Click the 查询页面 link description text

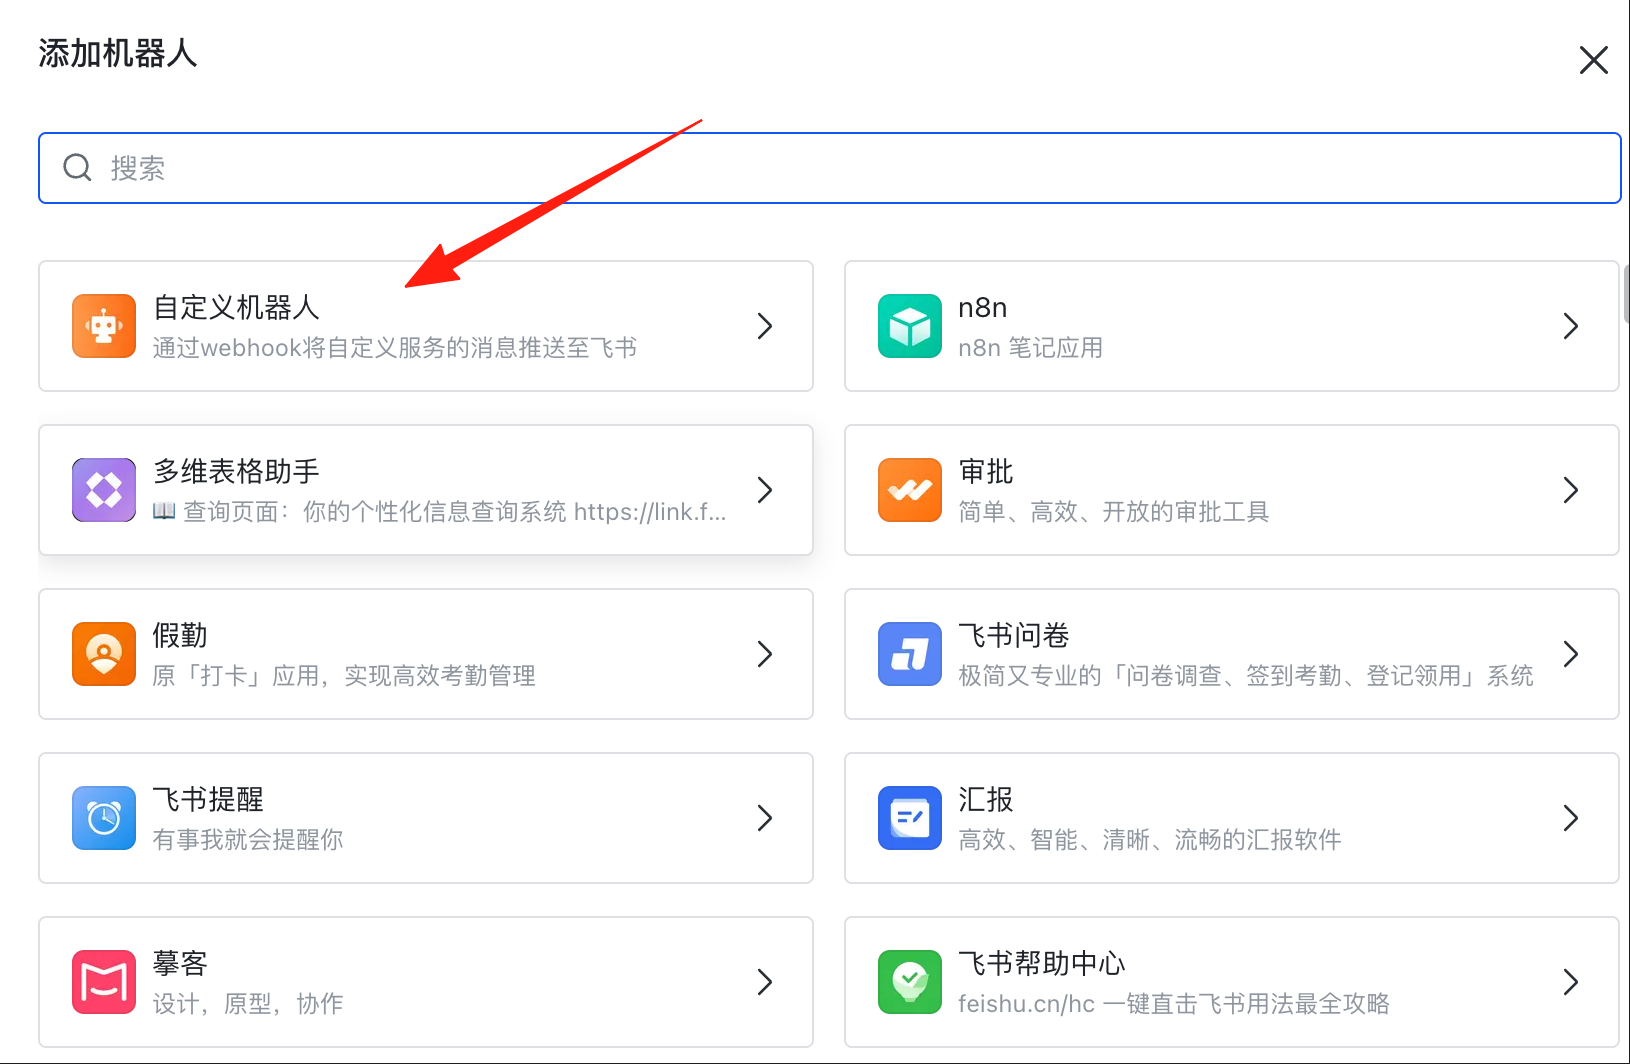tap(440, 512)
